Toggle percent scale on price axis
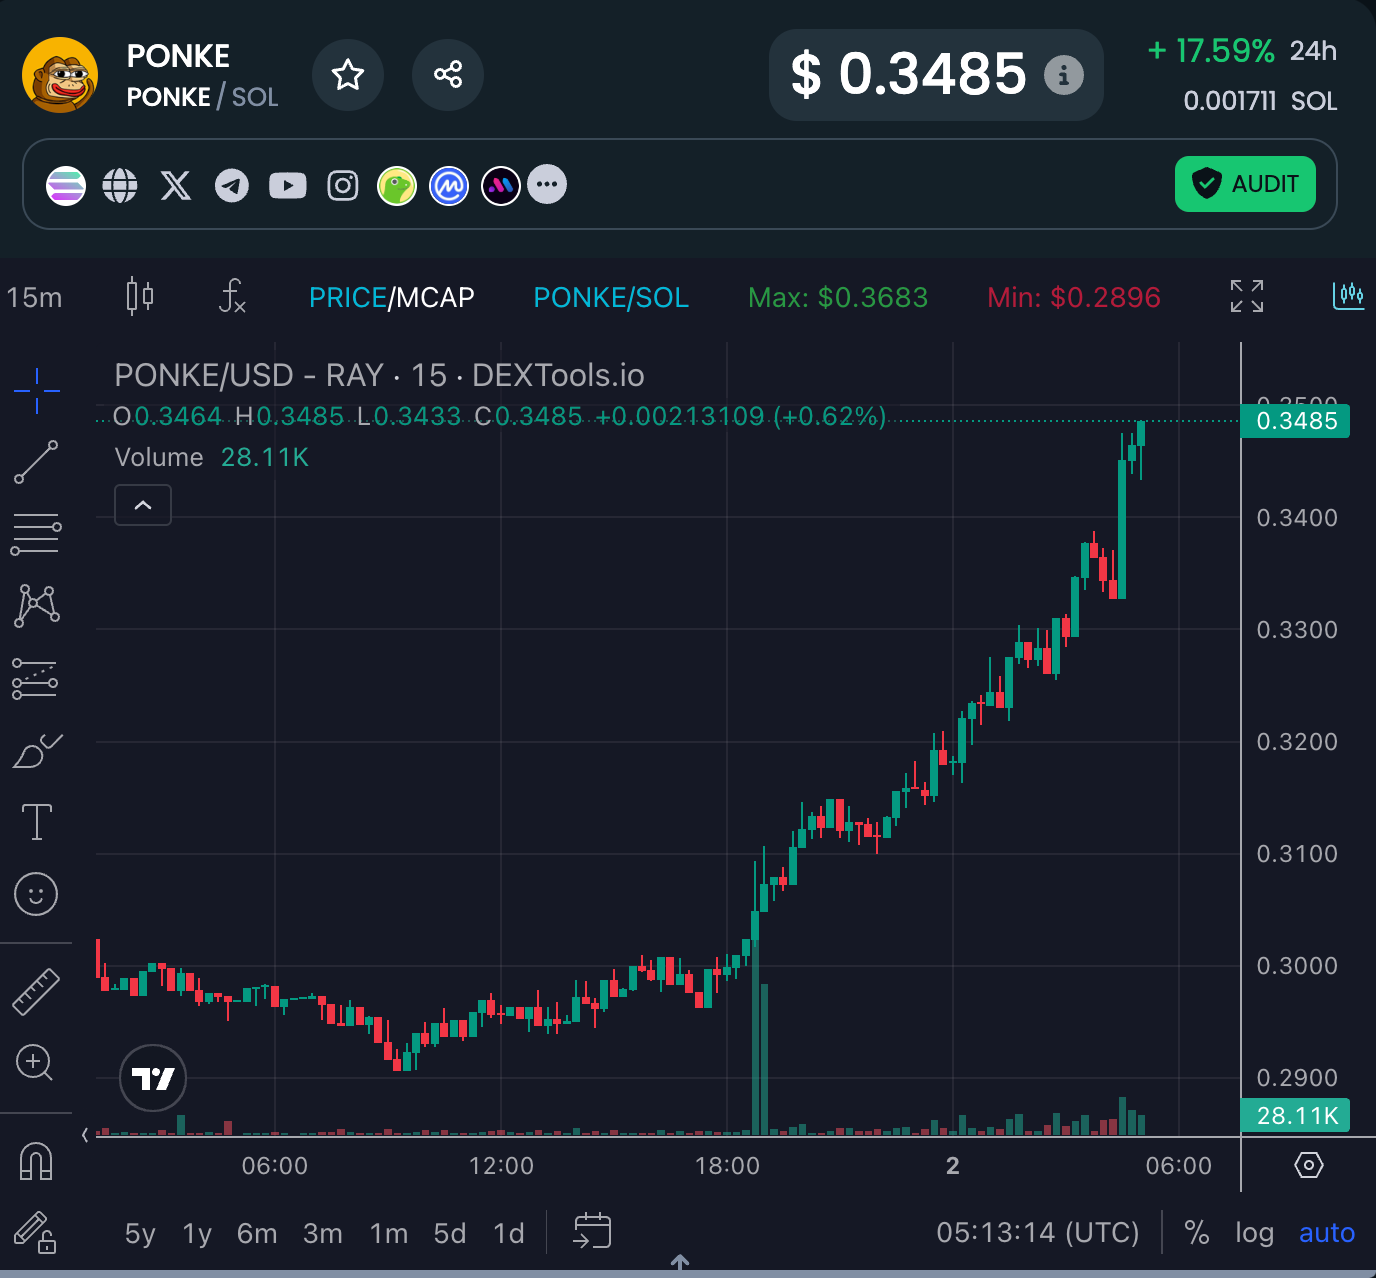 click(x=1197, y=1233)
